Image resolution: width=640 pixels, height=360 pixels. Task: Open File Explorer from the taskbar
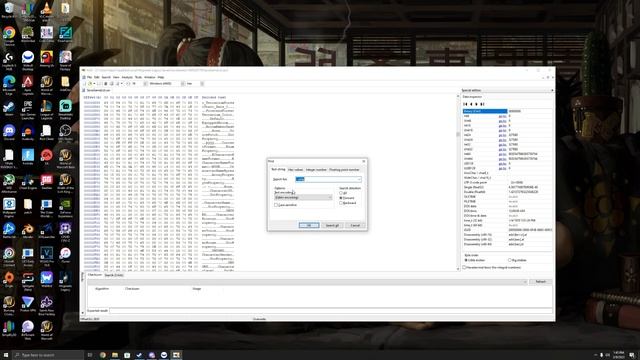[x=115, y=355]
